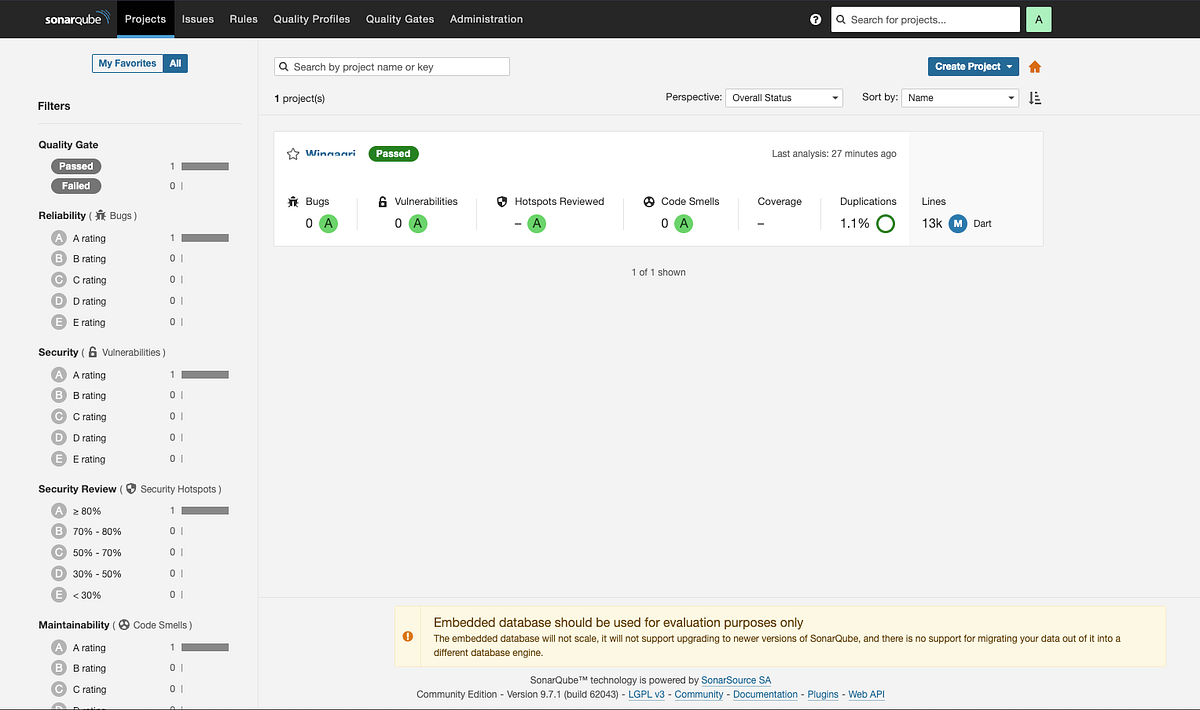
Task: Click the Bugs insect icon
Action: coord(292,201)
